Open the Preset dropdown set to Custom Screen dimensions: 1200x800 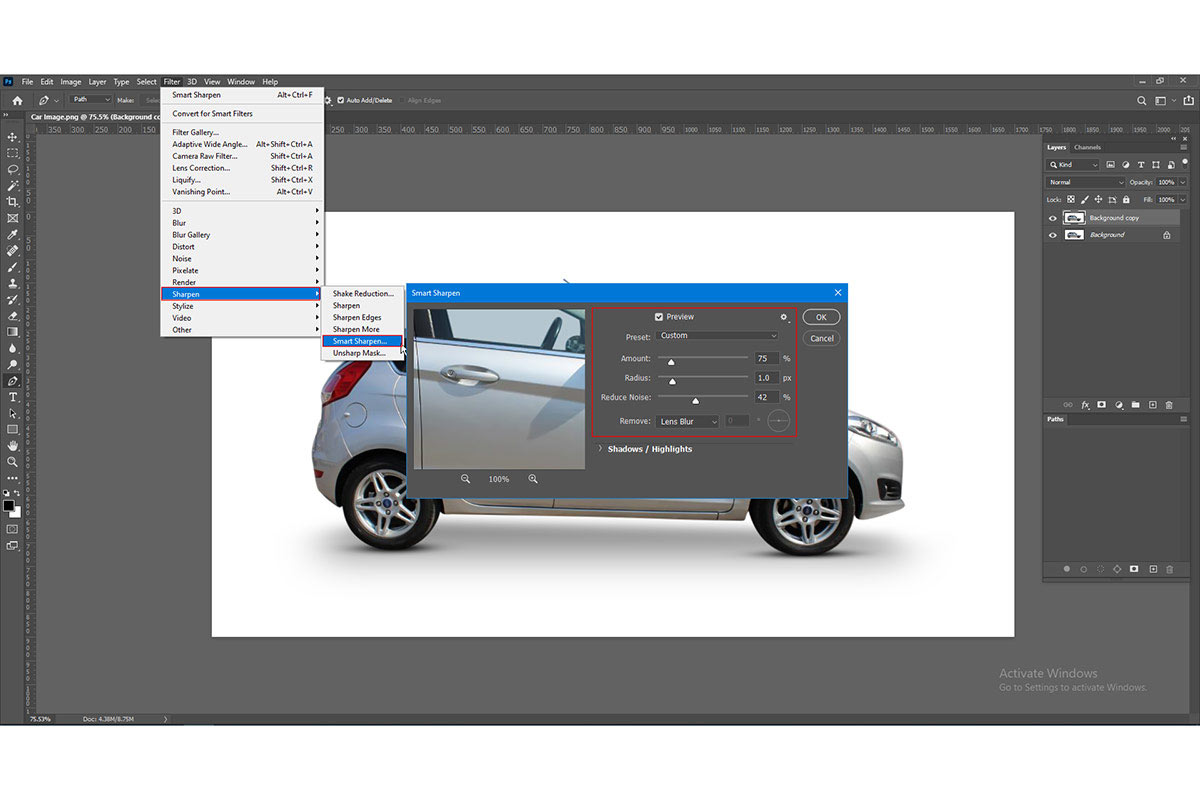point(717,336)
